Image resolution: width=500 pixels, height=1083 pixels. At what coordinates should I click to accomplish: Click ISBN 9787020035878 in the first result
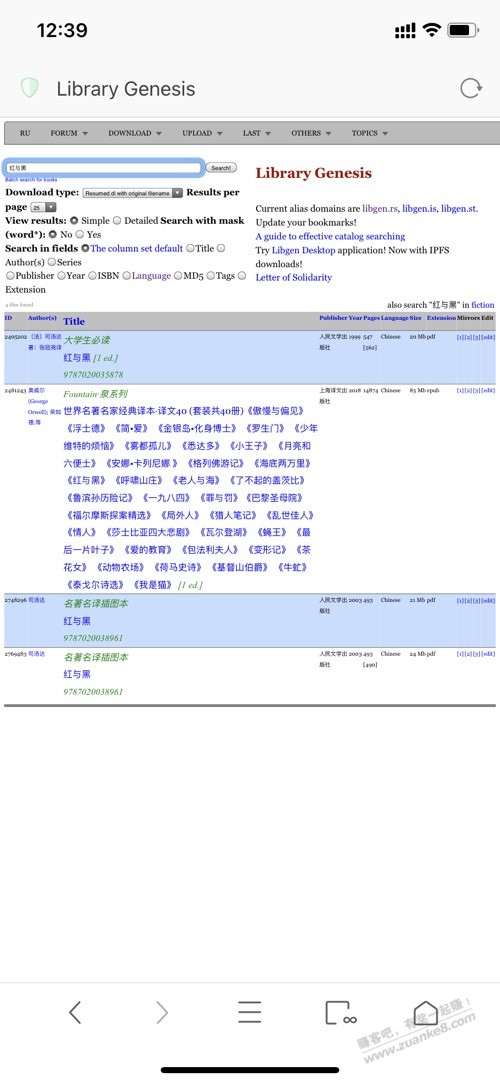[x=93, y=375]
